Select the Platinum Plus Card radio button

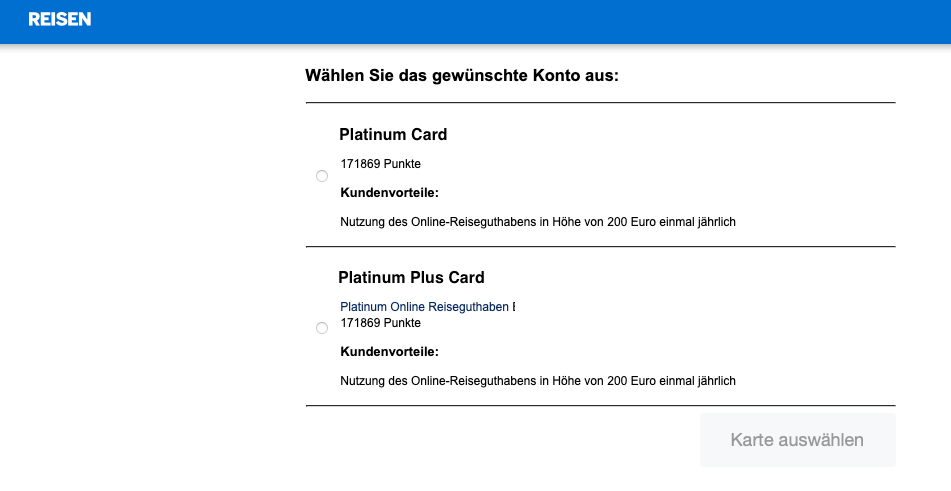click(x=322, y=328)
